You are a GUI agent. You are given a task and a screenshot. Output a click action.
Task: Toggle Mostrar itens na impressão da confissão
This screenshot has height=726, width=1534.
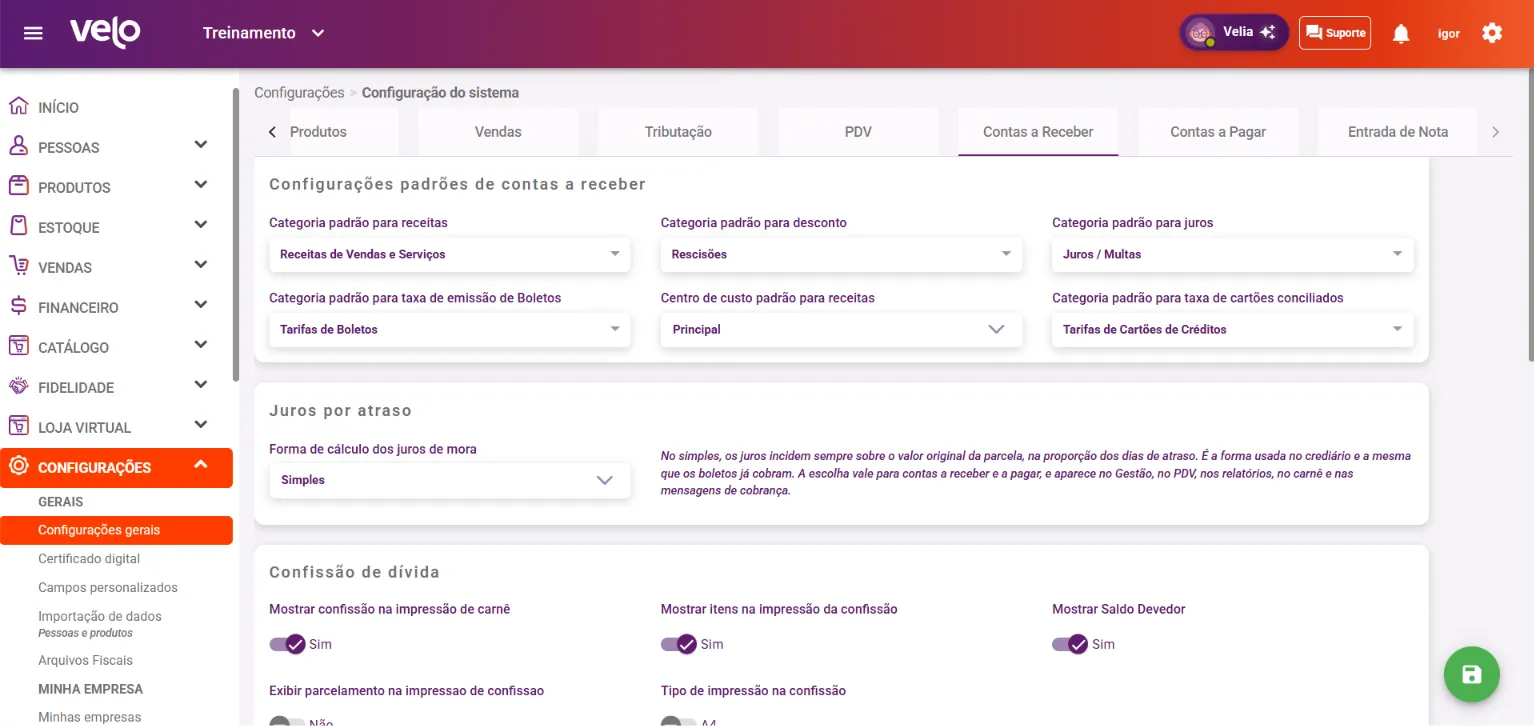tap(679, 644)
